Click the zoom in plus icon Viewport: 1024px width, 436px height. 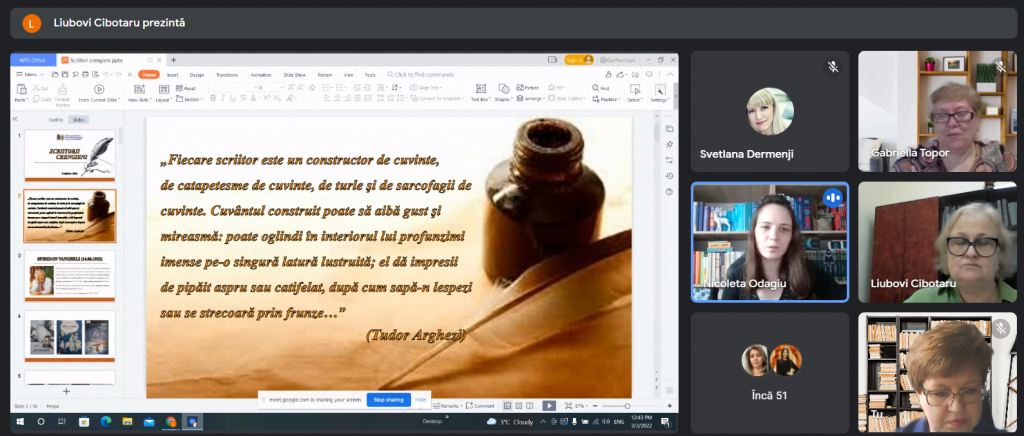669,406
